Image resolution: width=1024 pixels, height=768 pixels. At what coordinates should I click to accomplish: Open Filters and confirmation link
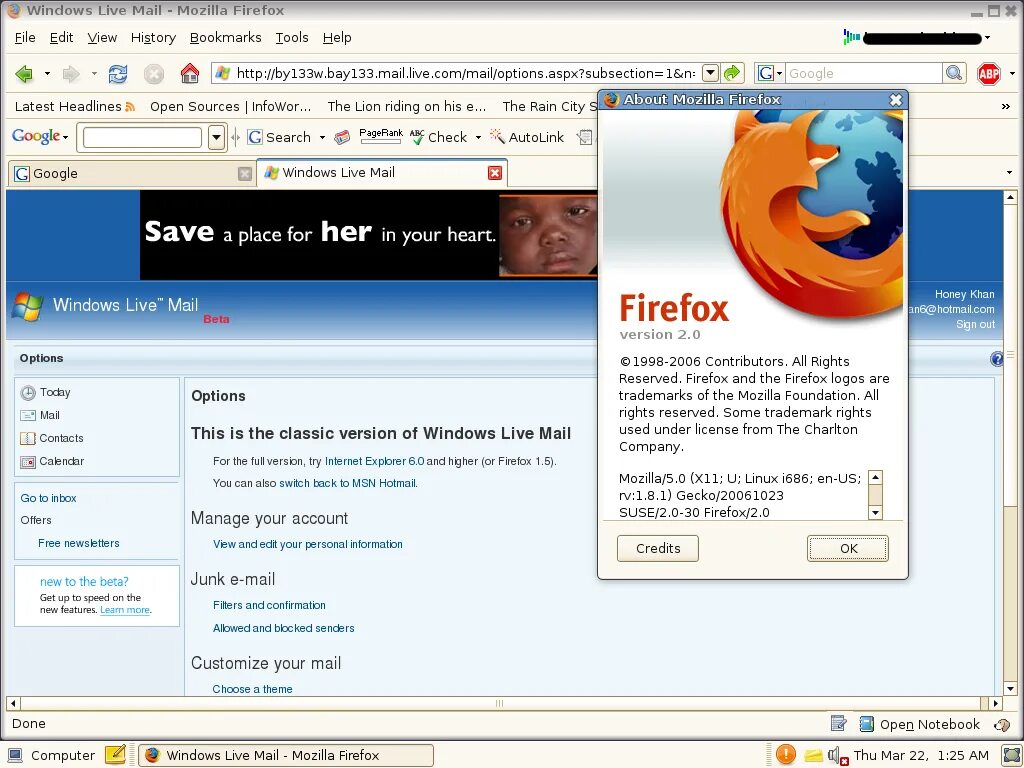coord(269,605)
